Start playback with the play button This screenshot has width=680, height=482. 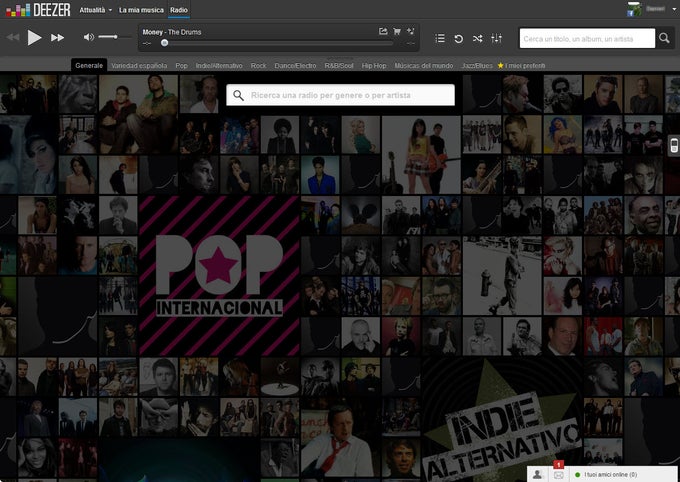pos(34,38)
